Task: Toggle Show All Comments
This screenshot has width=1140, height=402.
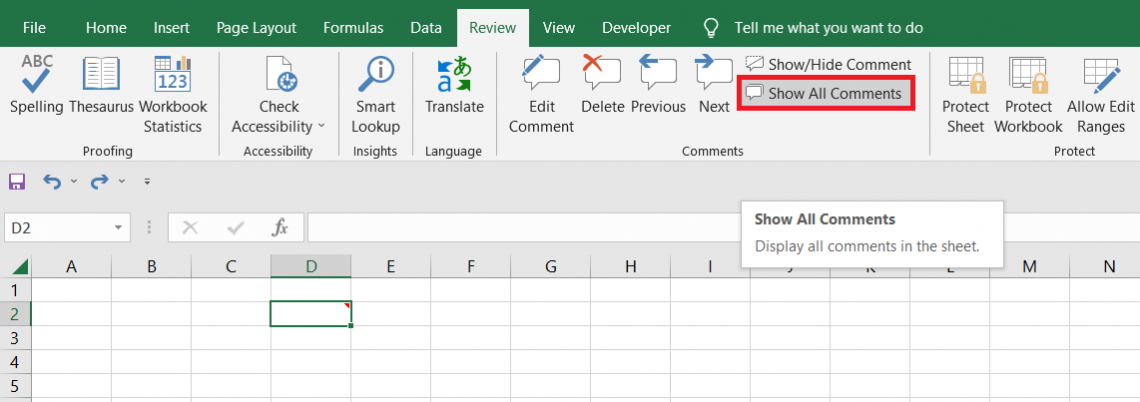Action: [x=825, y=94]
